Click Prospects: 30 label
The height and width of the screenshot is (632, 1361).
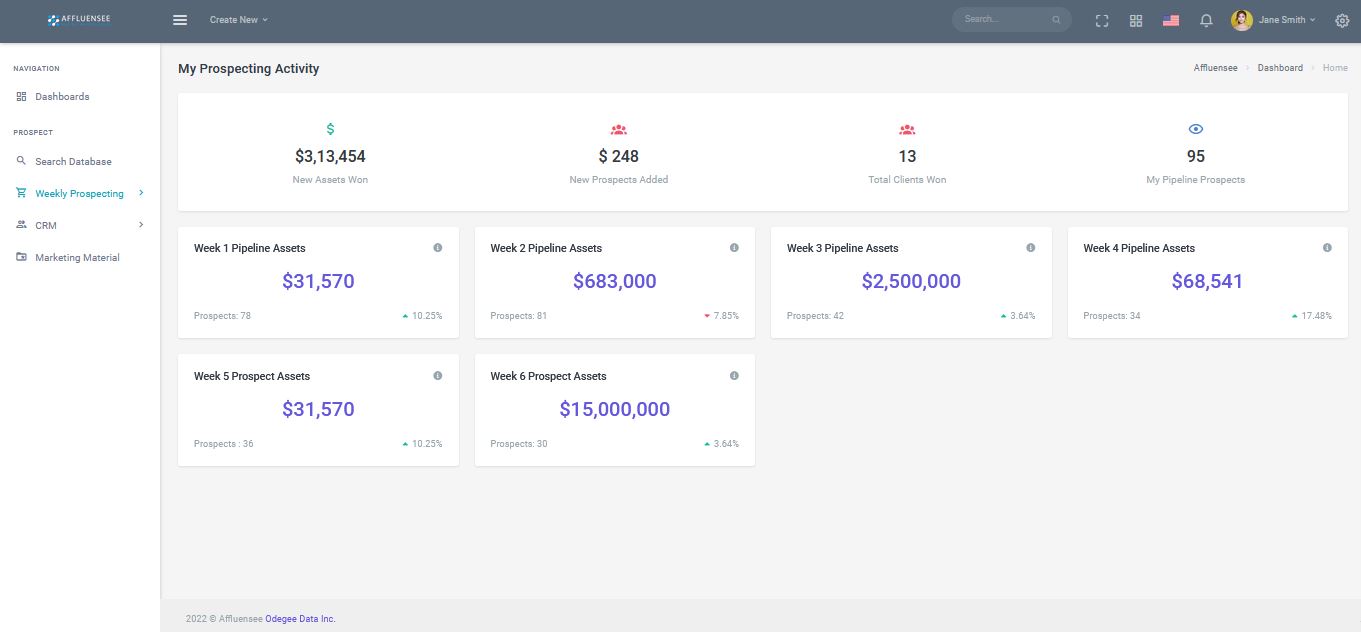click(x=519, y=444)
